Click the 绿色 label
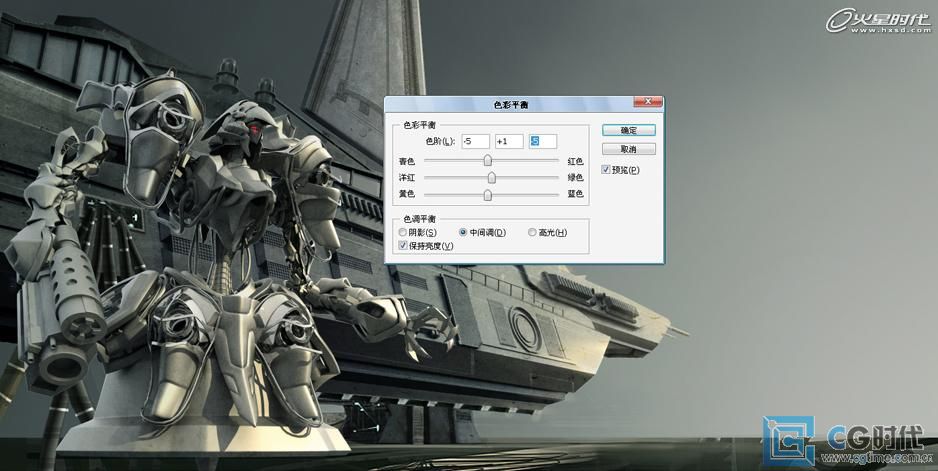This screenshot has height=471, width=938. pyautogui.click(x=575, y=178)
